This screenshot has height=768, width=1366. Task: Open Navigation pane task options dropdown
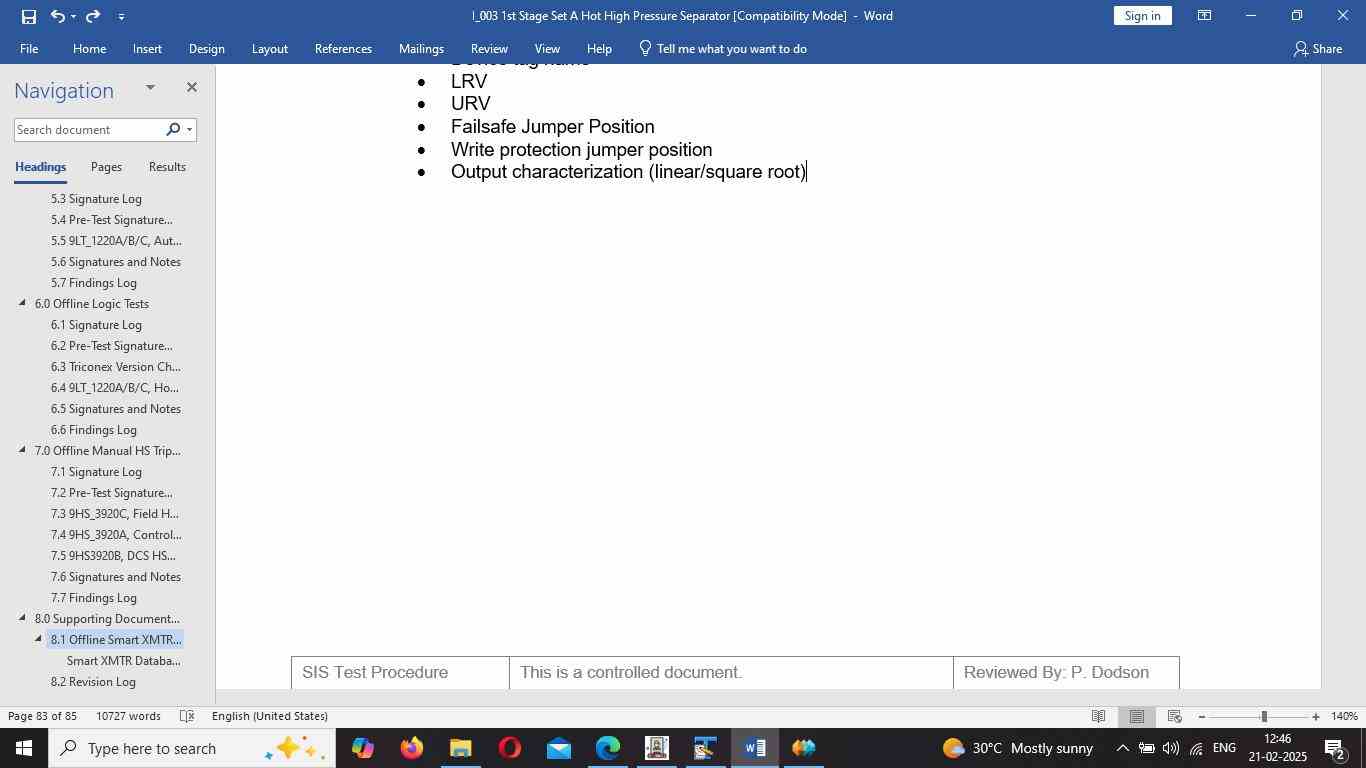coord(150,88)
